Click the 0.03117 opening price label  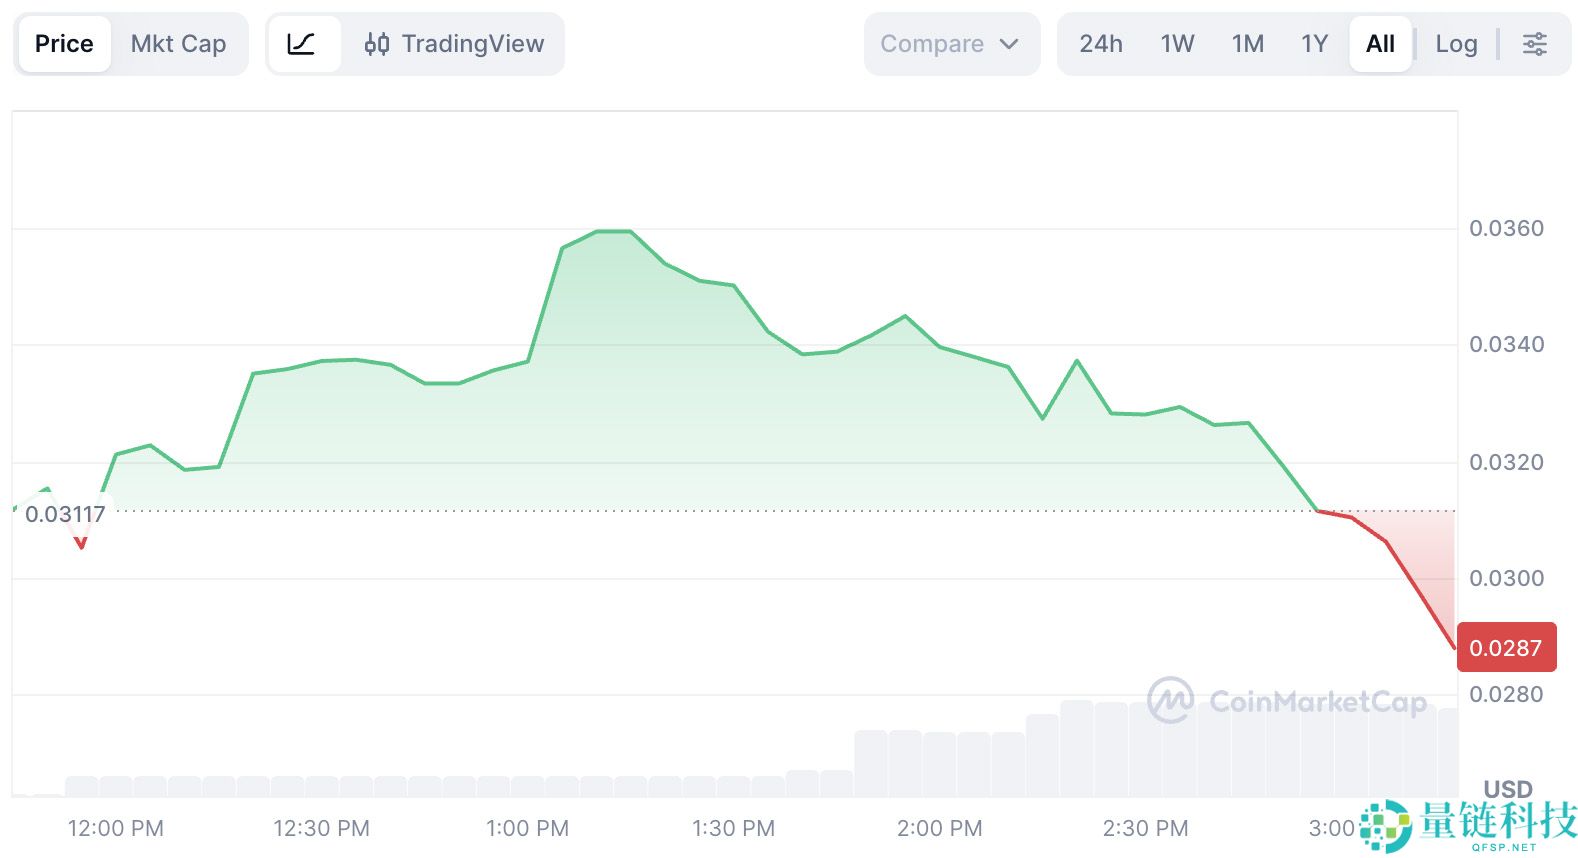tap(65, 515)
